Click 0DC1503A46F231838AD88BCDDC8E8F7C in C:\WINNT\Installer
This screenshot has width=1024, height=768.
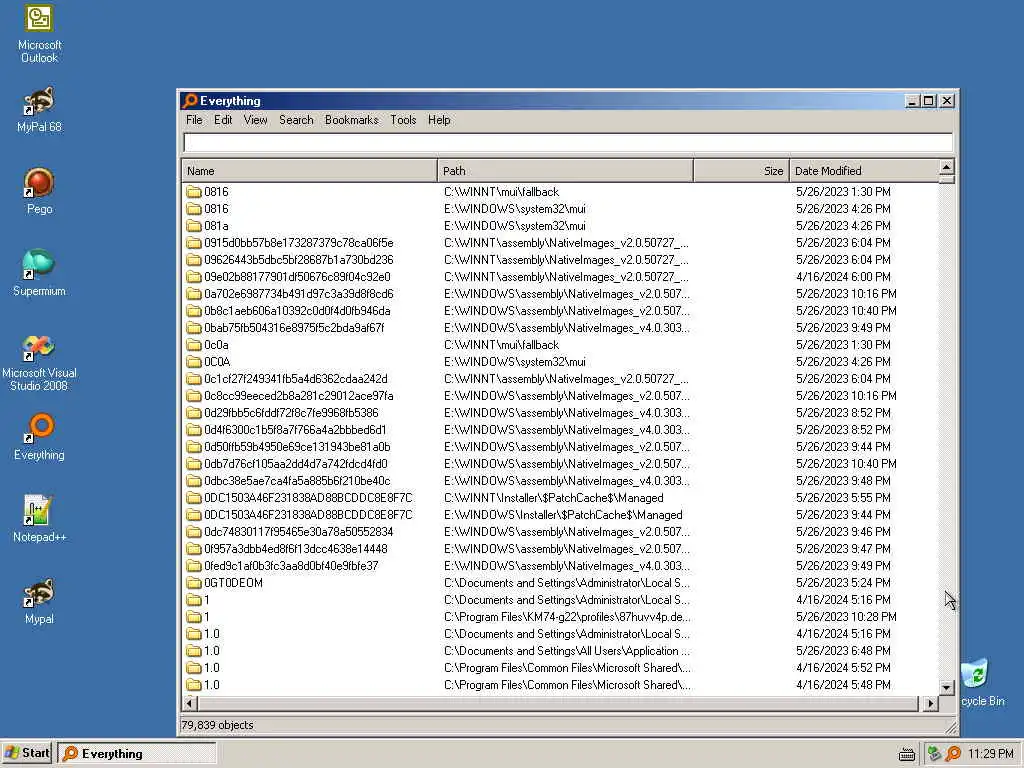tap(560, 498)
